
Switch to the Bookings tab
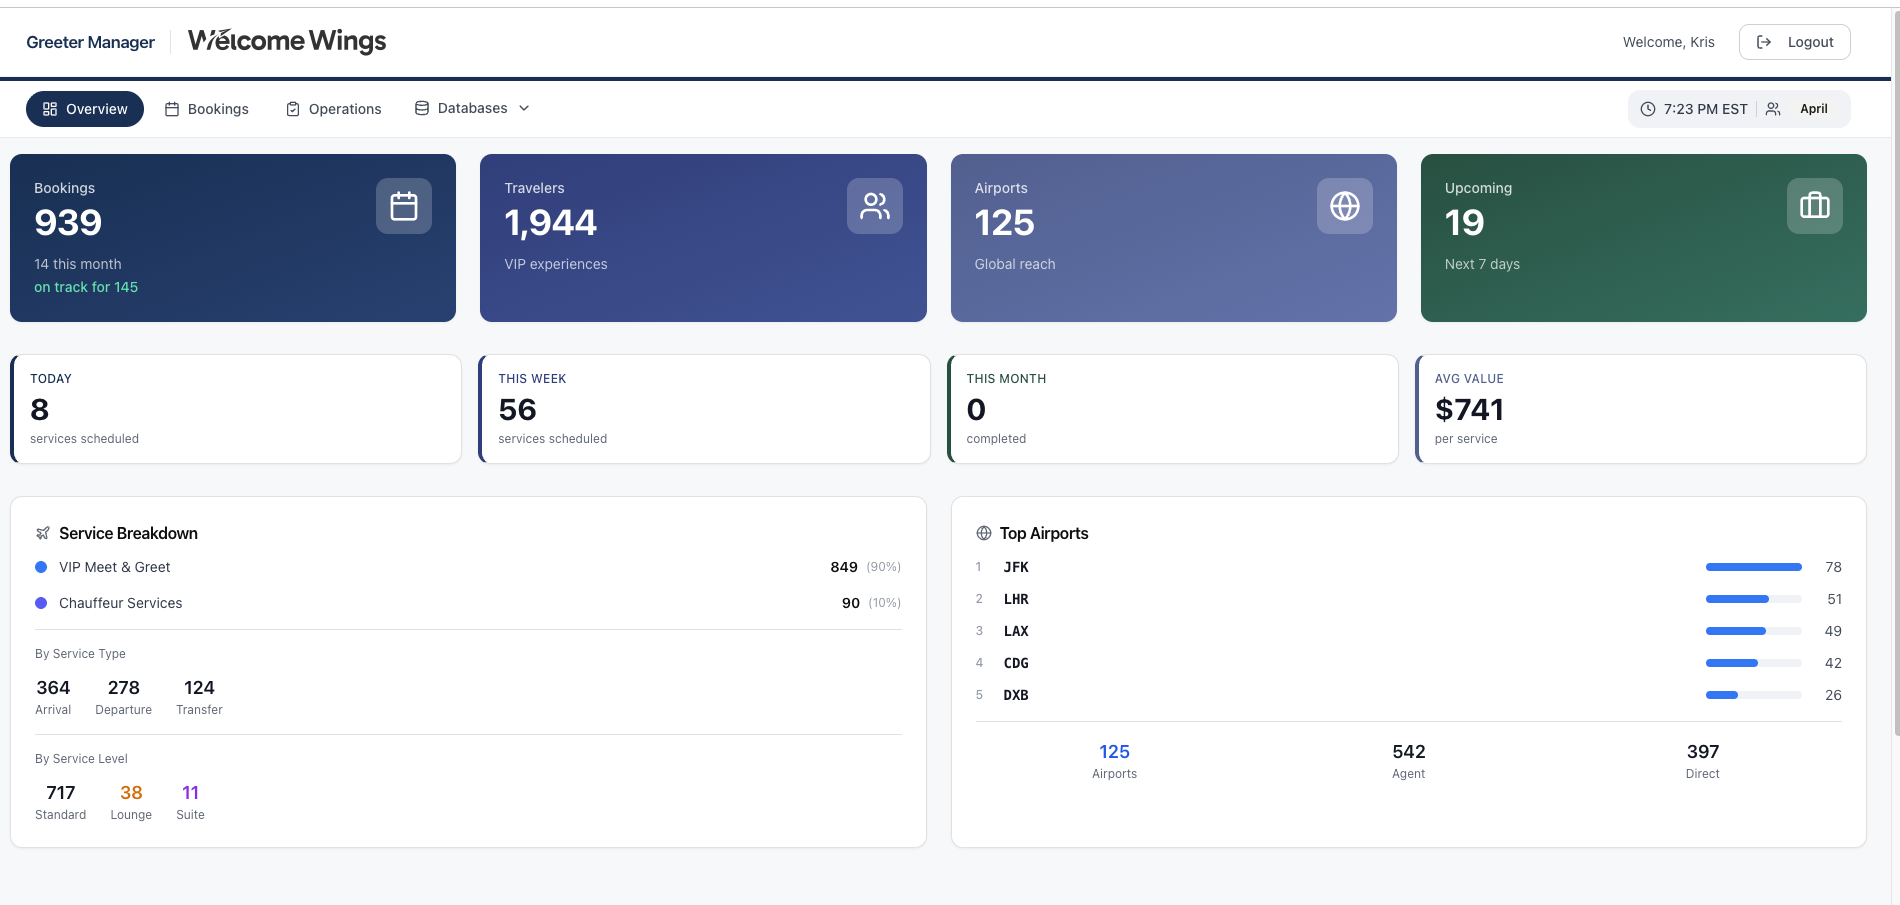(206, 108)
